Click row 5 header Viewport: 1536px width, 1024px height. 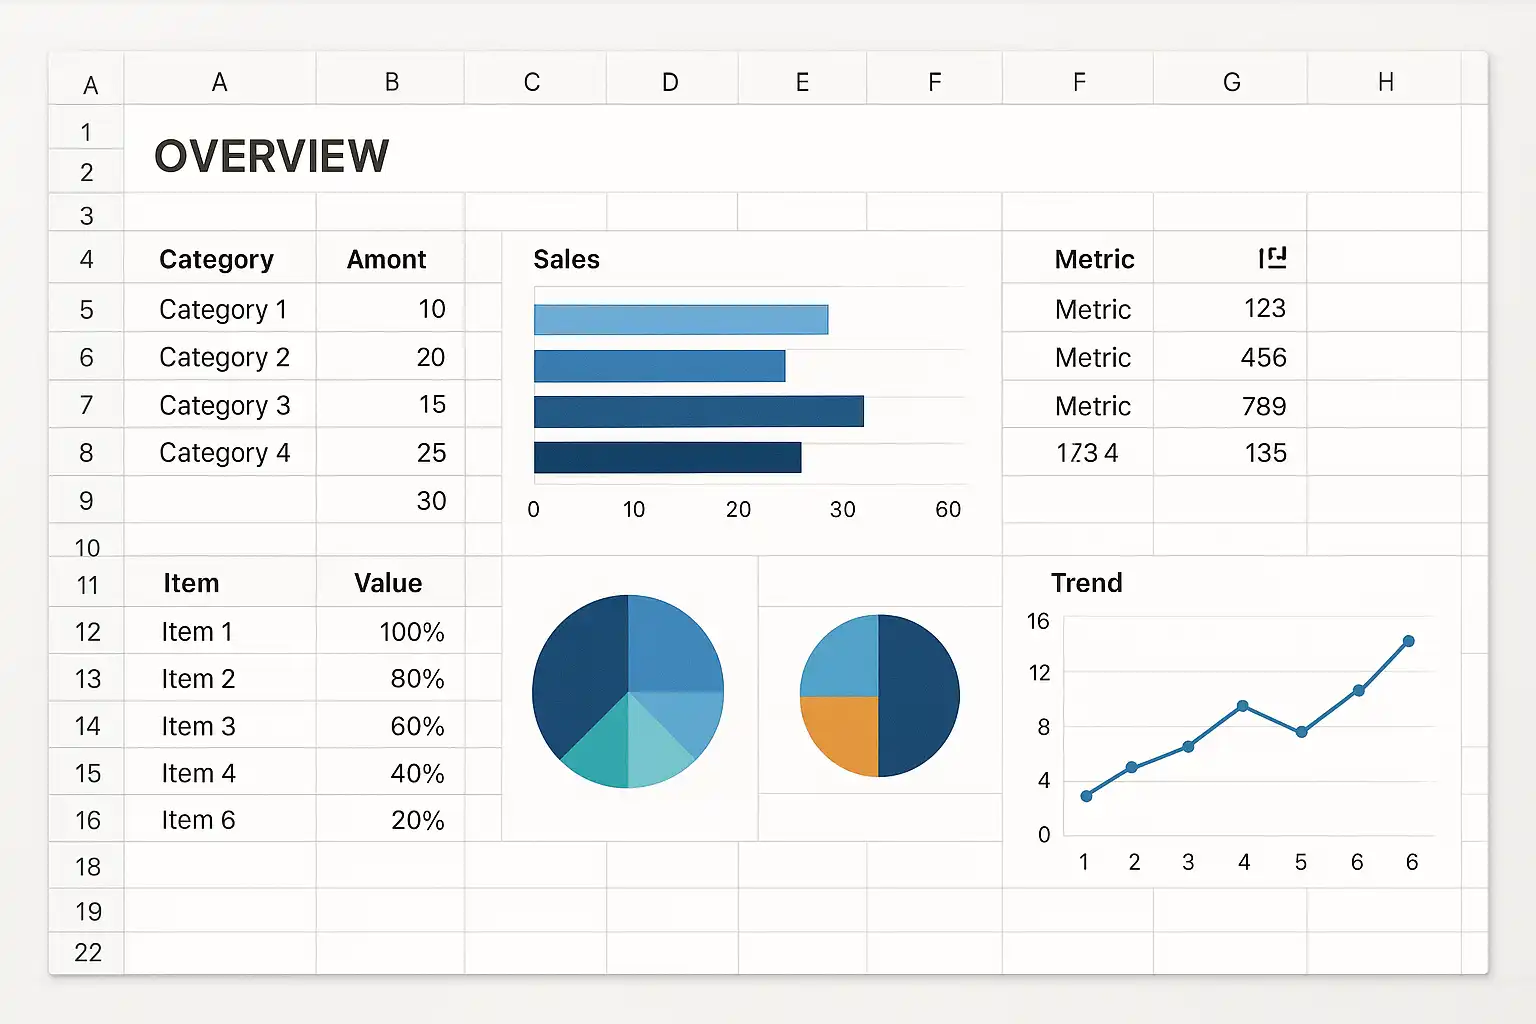(x=86, y=309)
